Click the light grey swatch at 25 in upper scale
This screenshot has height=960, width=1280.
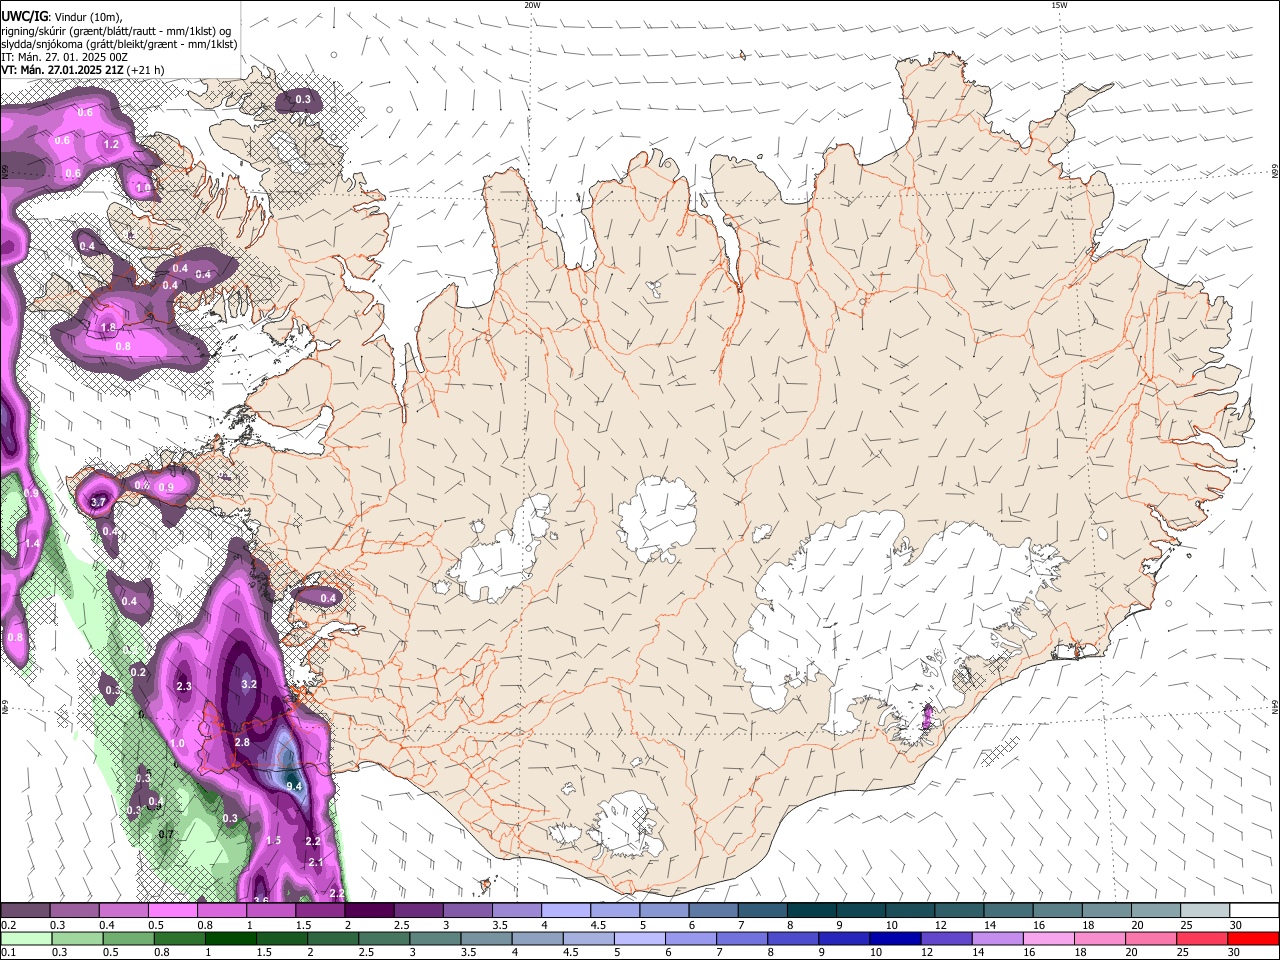1204,911
